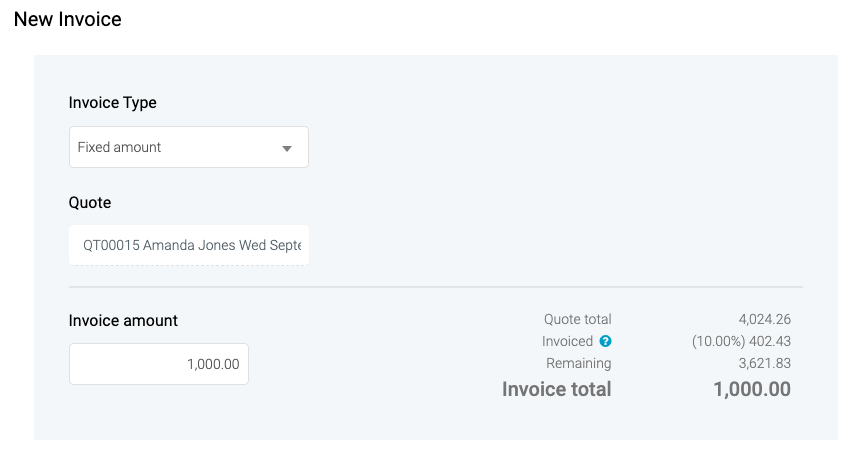Image resolution: width=856 pixels, height=450 pixels.
Task: Click the Fixed amount text in dropdown
Action: coord(119,147)
